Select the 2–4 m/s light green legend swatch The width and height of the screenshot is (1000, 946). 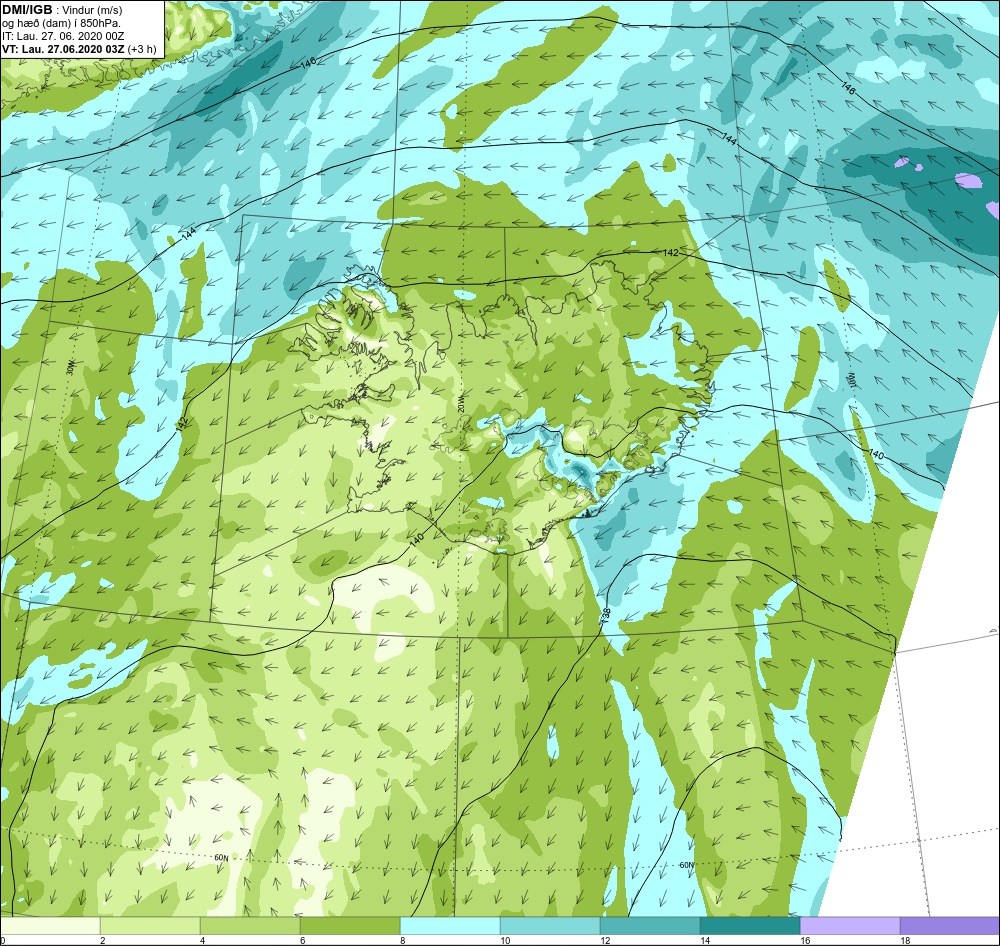coord(150,925)
